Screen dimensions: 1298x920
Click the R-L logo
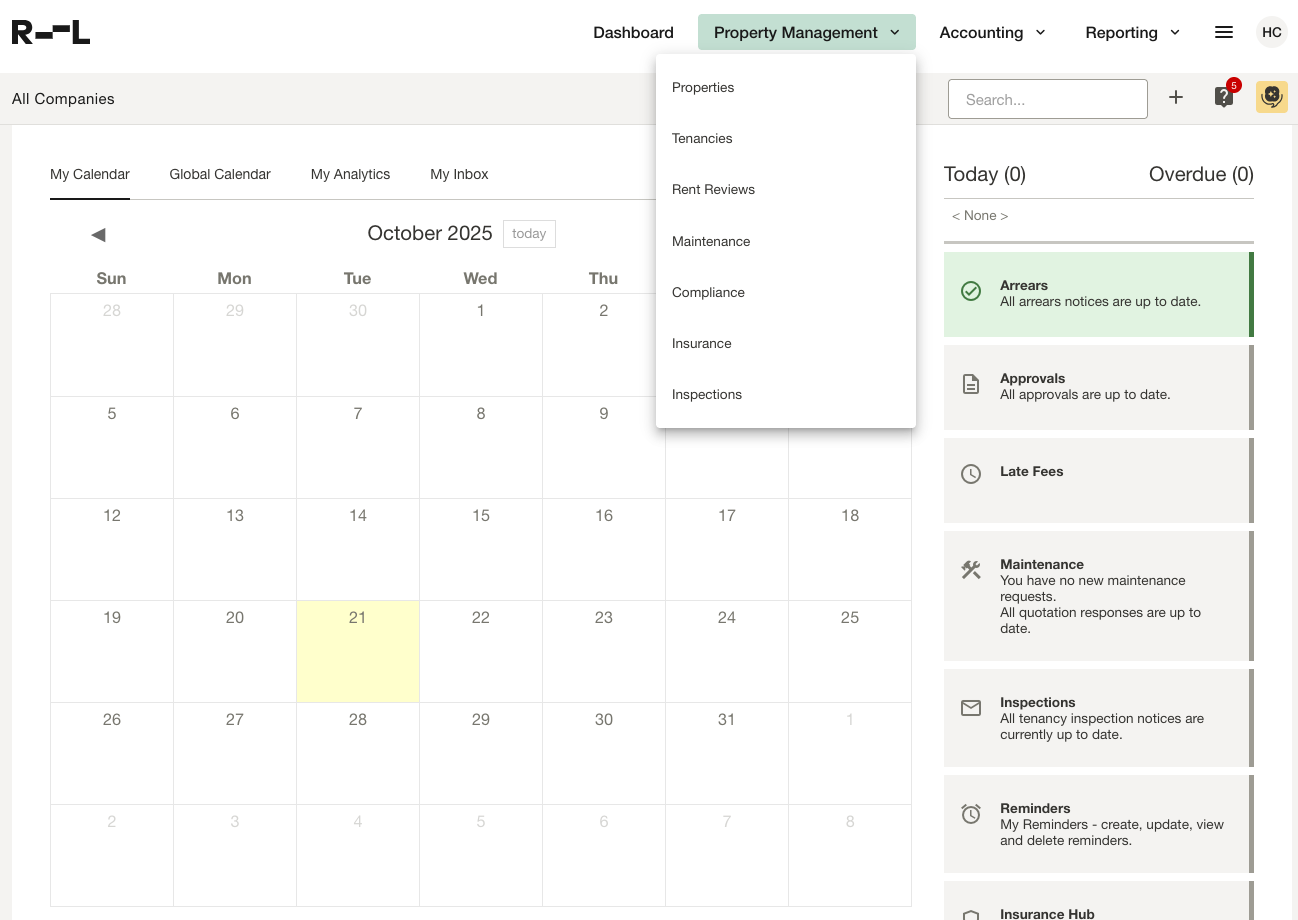point(51,32)
